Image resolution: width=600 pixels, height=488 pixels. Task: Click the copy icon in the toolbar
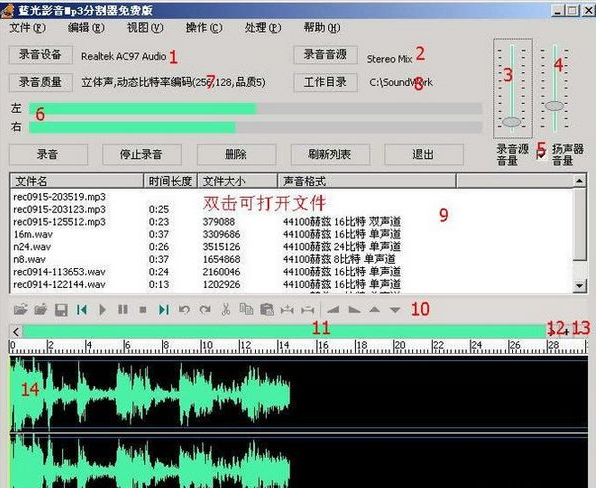[246, 309]
